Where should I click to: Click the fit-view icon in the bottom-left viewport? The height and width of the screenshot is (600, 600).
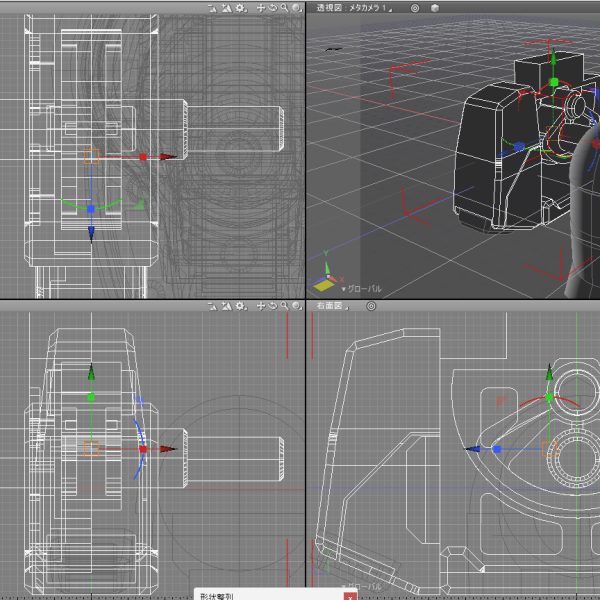212,306
